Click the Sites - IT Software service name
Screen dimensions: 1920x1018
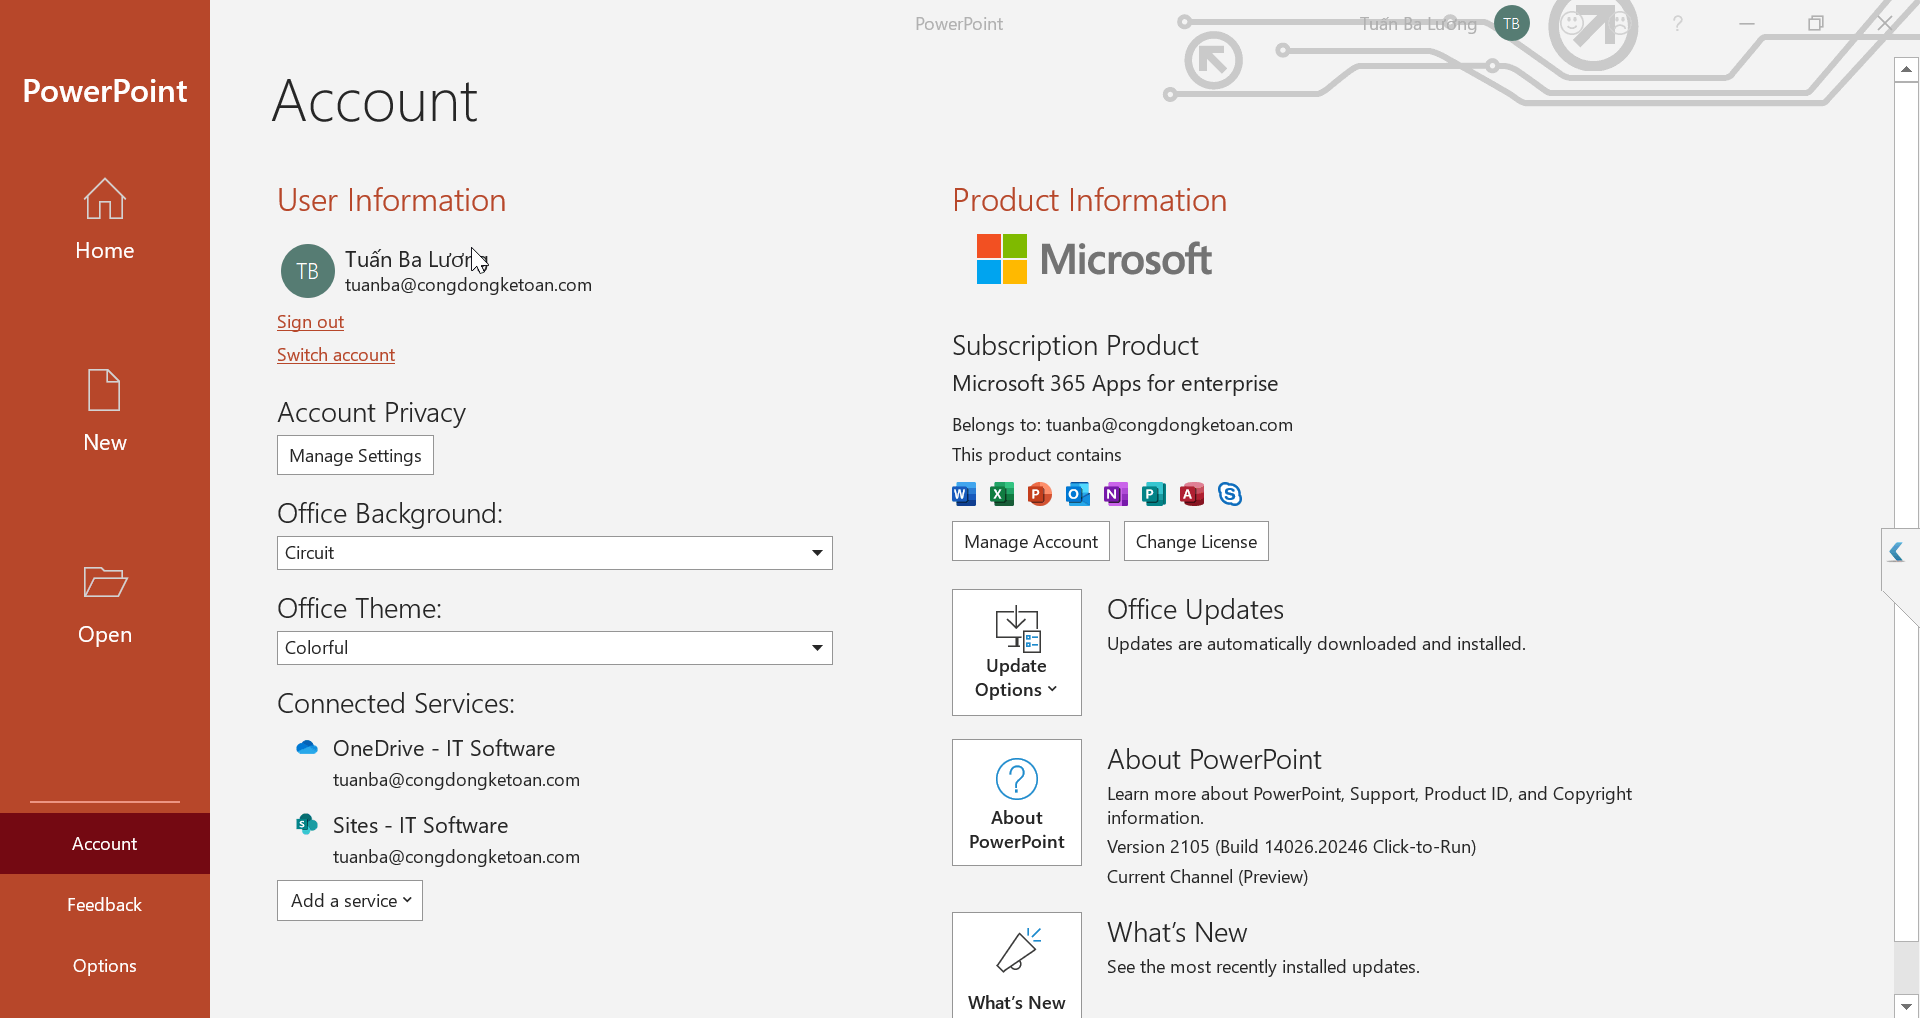tap(421, 825)
